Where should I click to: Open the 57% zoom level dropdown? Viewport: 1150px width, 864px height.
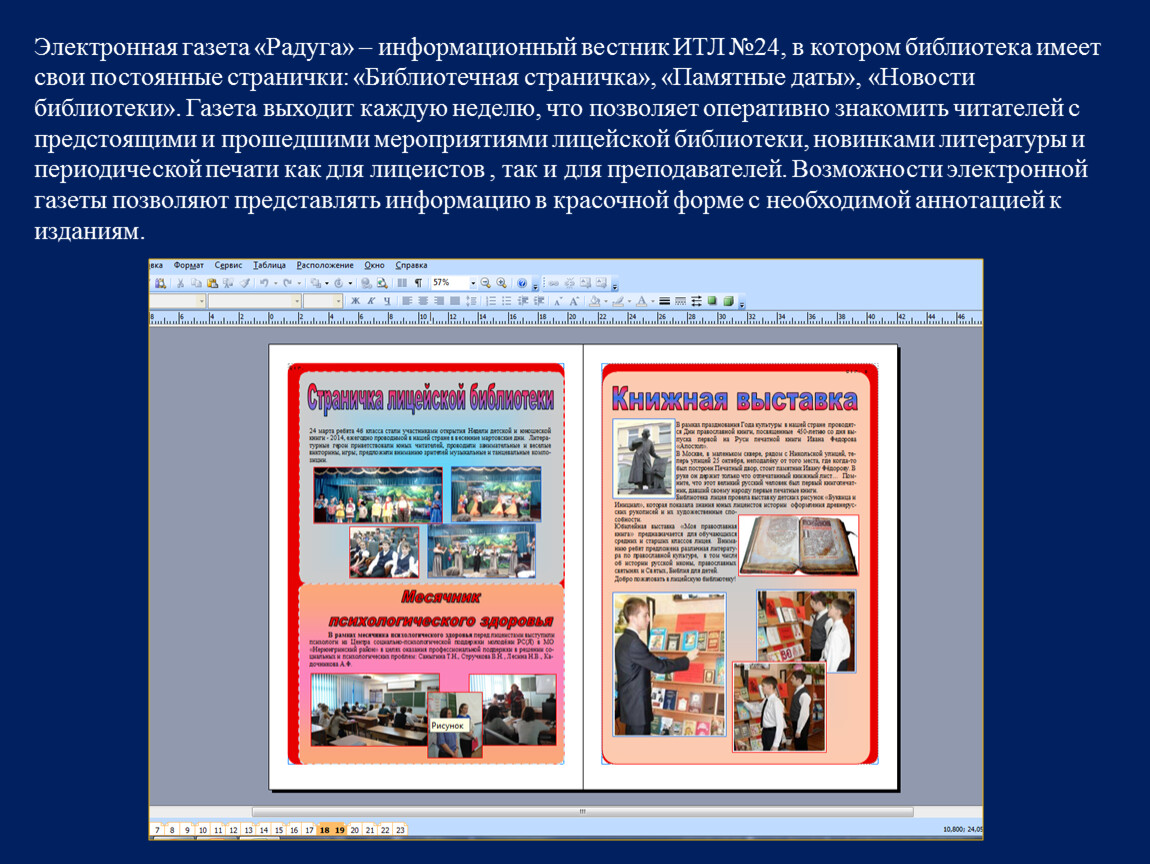pos(473,284)
